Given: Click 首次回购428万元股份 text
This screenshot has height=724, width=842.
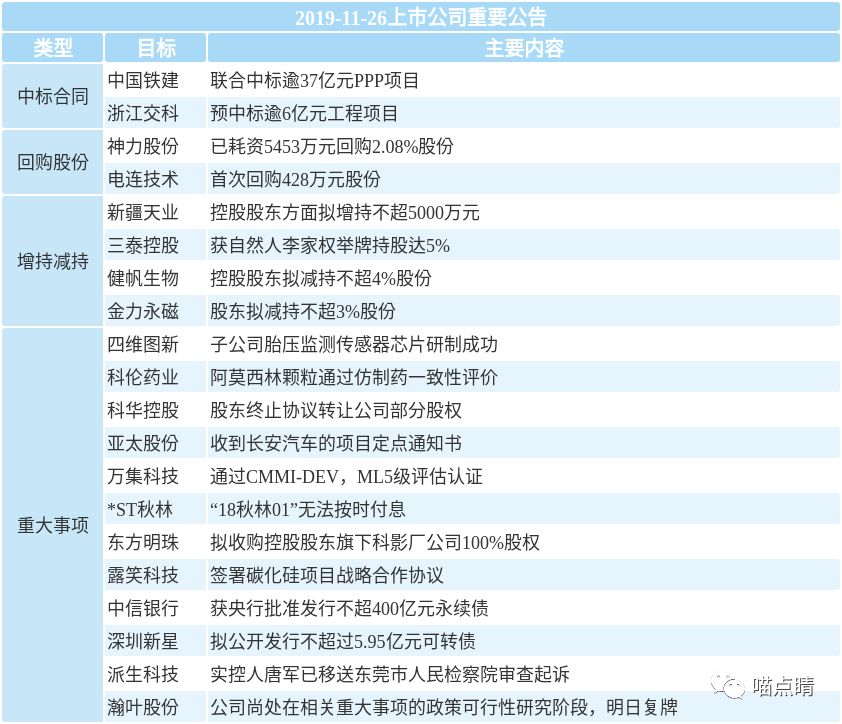Looking at the screenshot, I should tap(295, 179).
